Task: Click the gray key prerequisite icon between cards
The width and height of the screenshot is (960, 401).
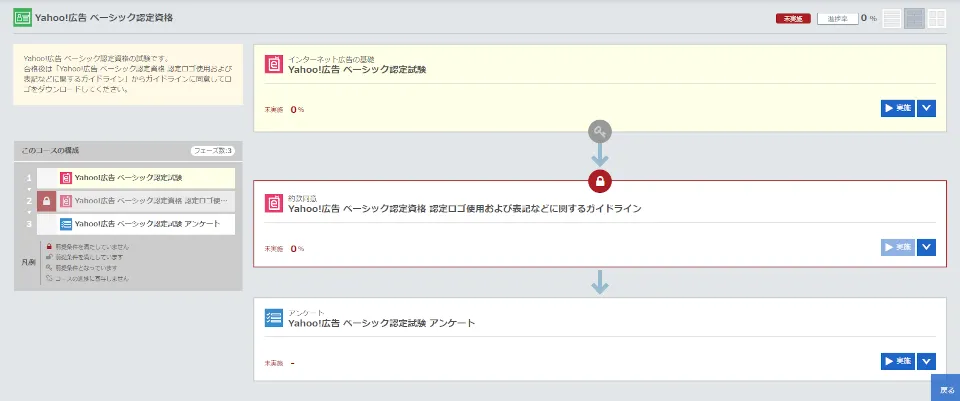Action: (600, 131)
